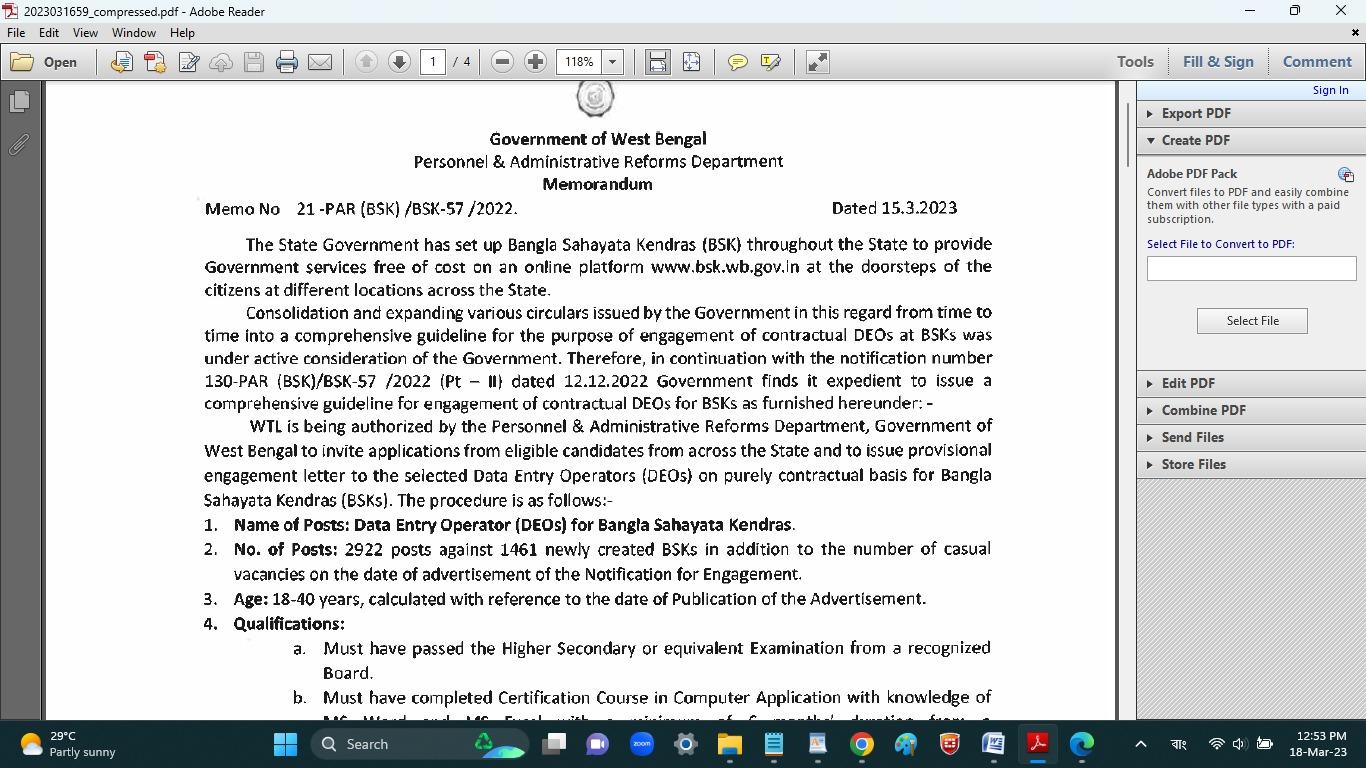Click the 'Dated 15.3.2023' text

[x=894, y=208]
